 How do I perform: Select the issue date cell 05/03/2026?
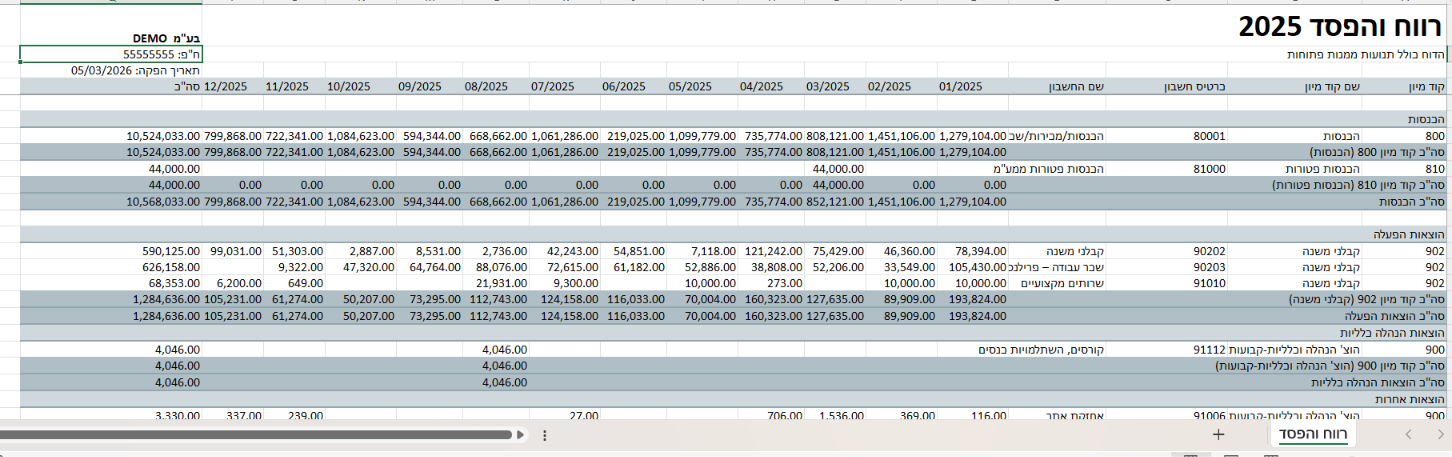111,71
